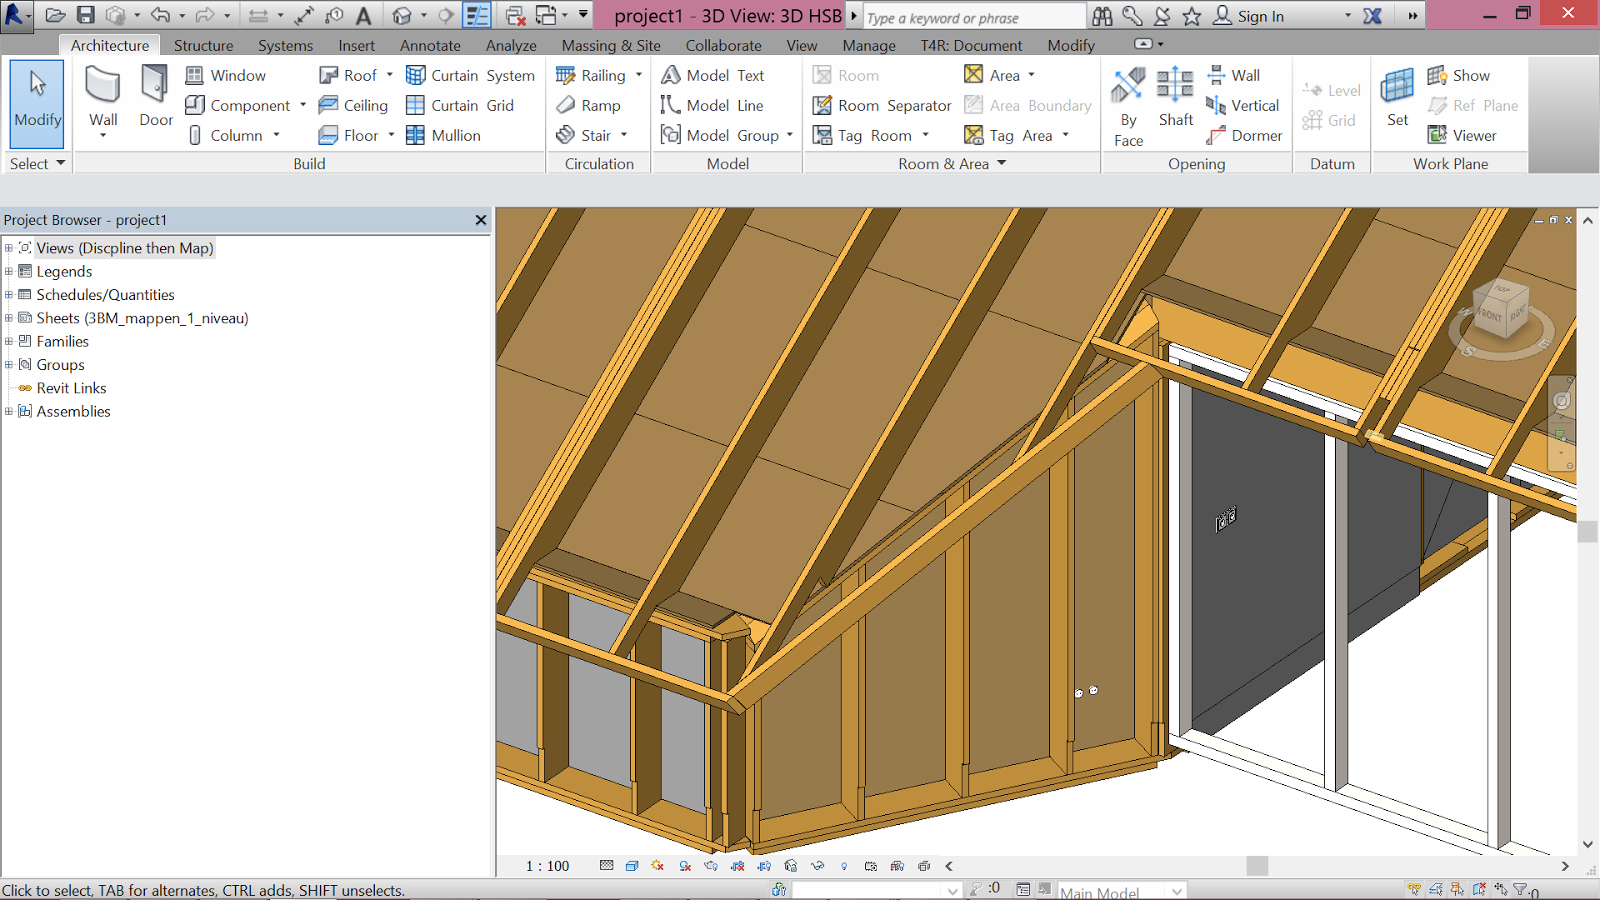Expand the Legends tree node
Screen dimensions: 1600x900
9,271
